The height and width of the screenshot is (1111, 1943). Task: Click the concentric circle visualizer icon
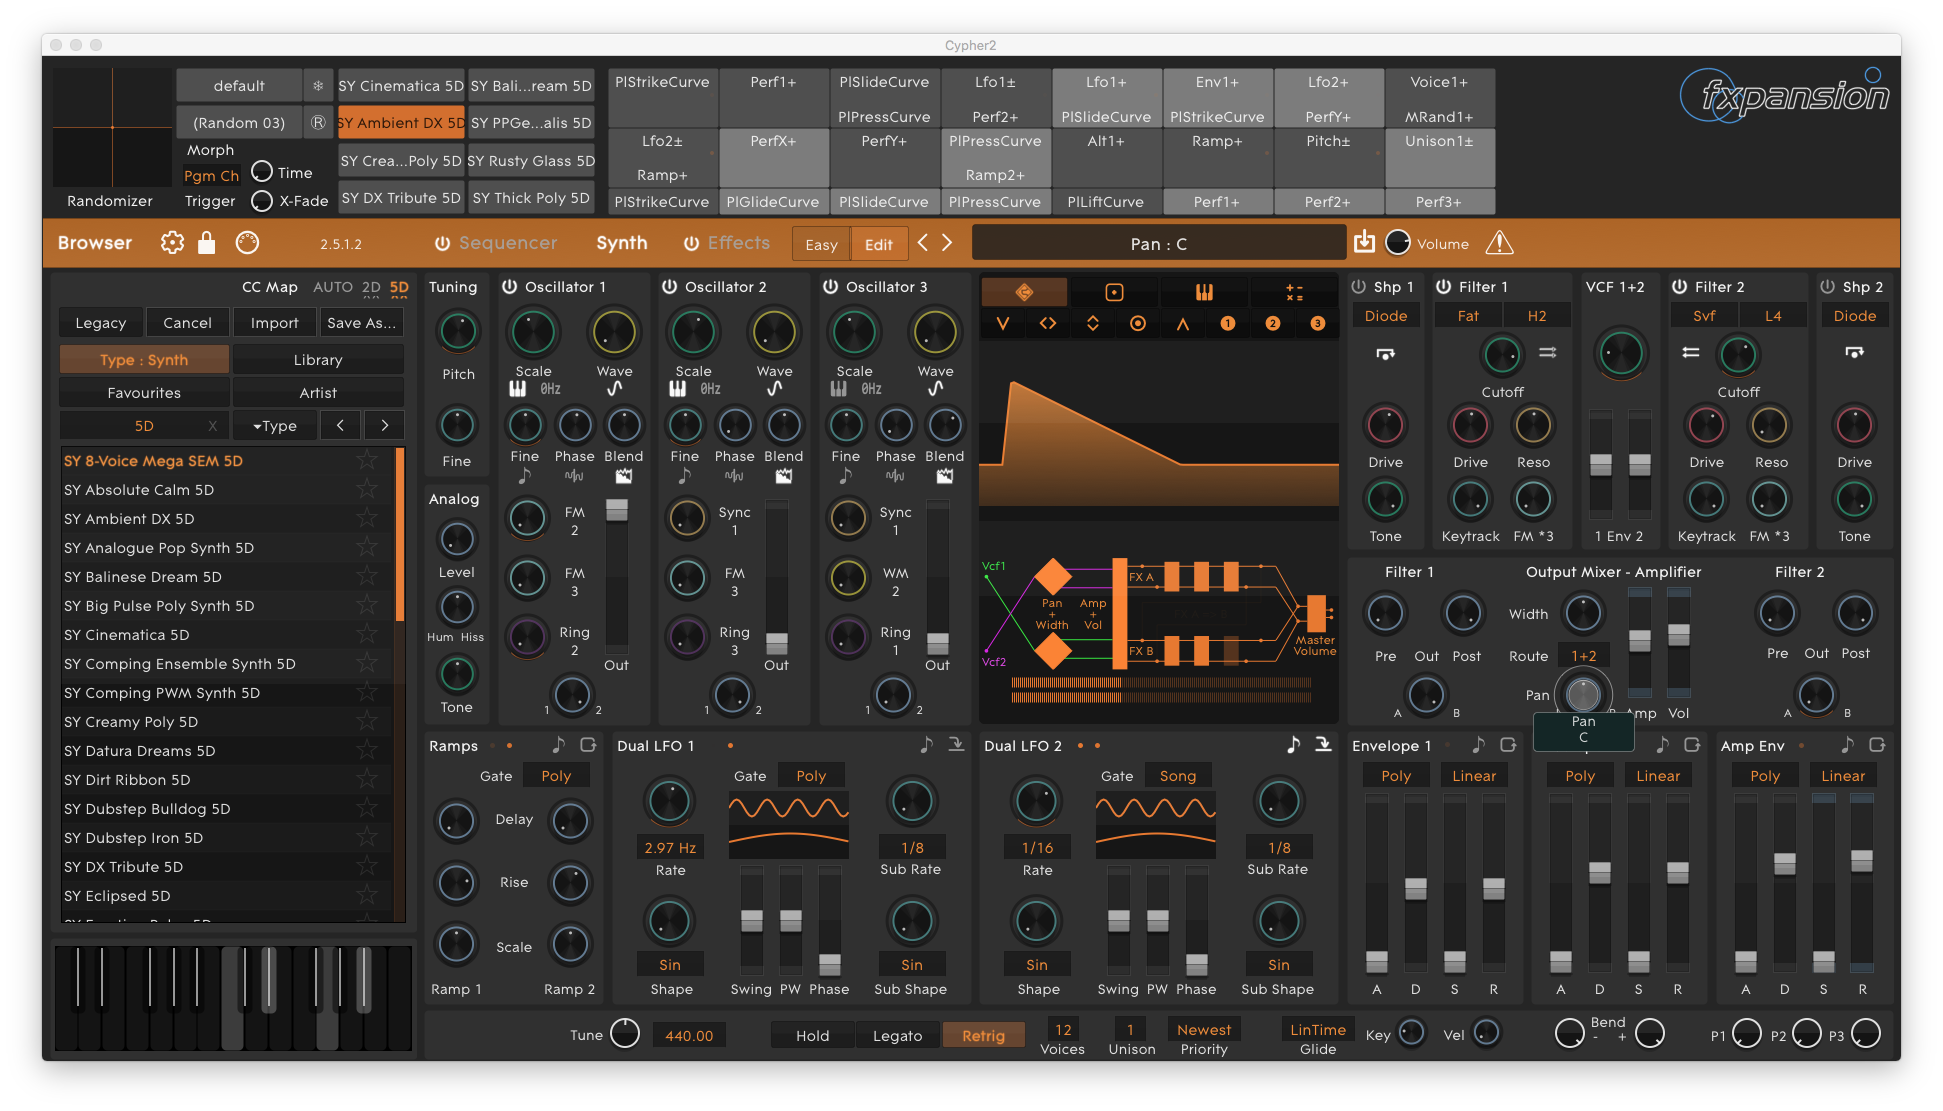click(1138, 323)
